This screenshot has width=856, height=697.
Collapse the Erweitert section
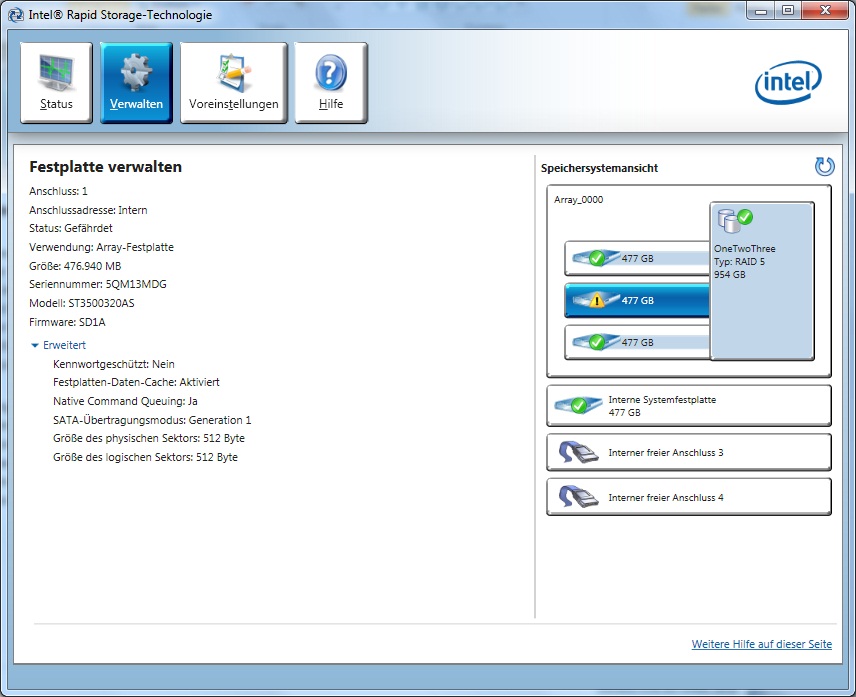coord(58,345)
